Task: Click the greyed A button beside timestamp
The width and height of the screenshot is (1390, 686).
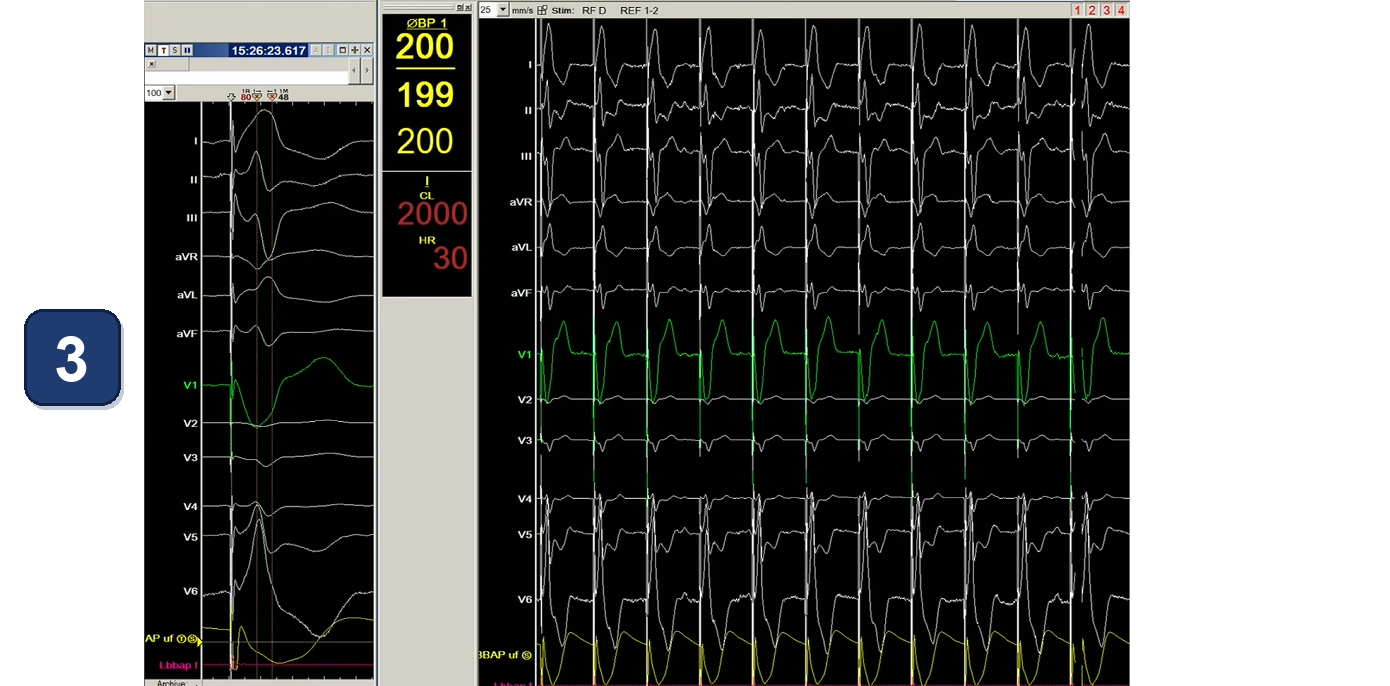Action: (x=316, y=50)
